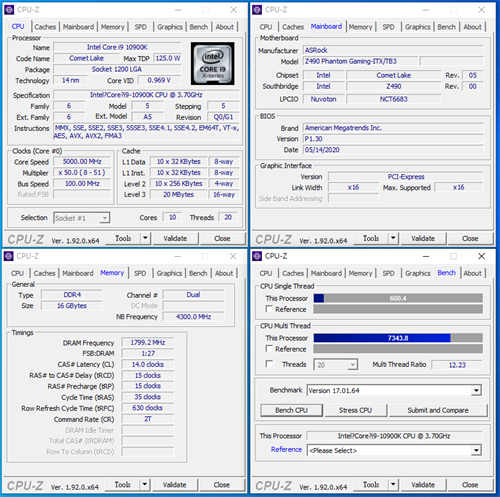Click the DRAM Frequency 1799.2 MHz value
The image size is (500, 497).
148,342
